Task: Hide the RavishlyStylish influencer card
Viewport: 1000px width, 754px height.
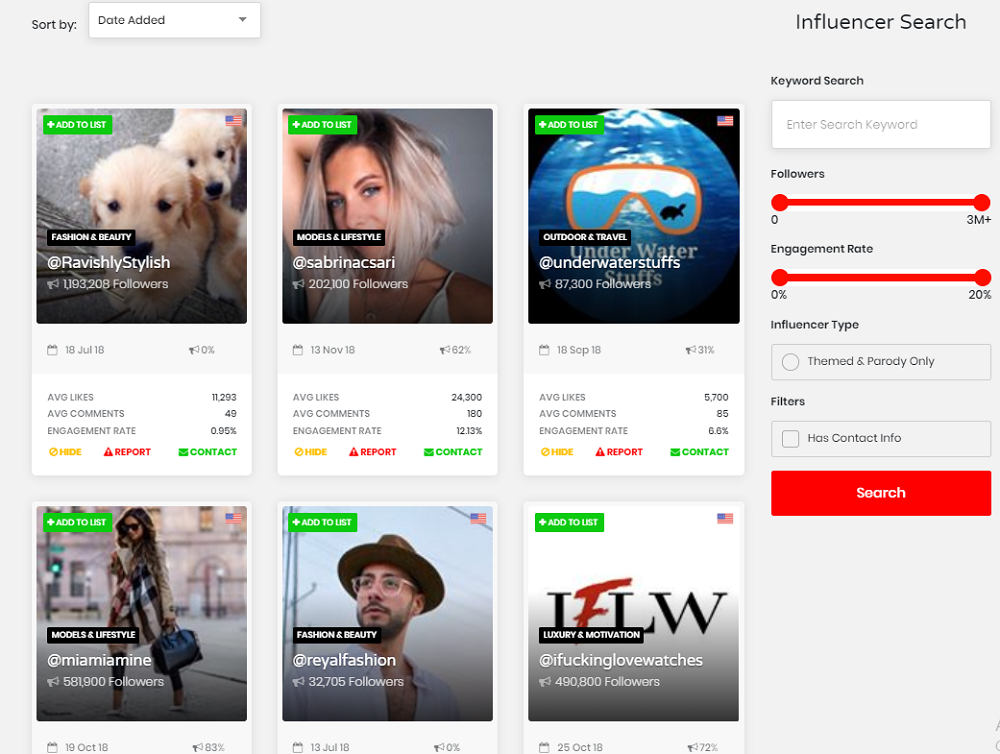Action: 64,452
